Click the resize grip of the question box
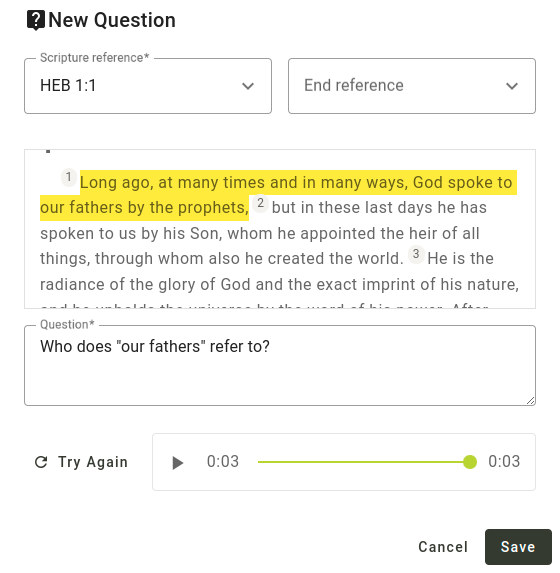The image size is (560, 573). tap(530, 401)
